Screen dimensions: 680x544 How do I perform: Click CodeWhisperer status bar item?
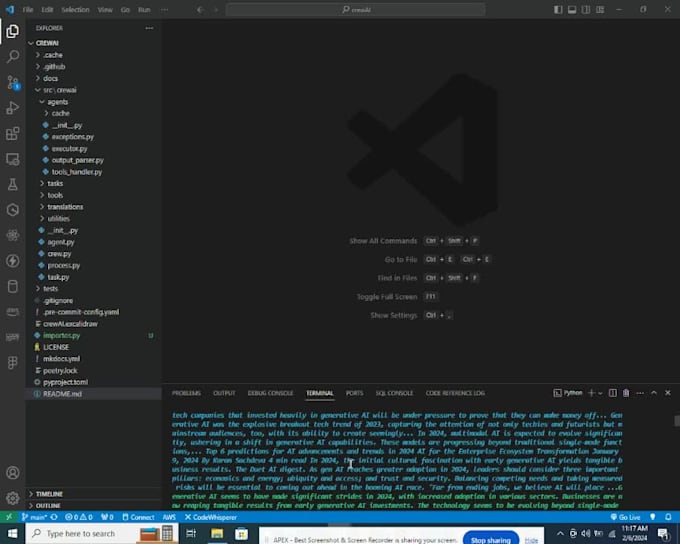(x=211, y=517)
